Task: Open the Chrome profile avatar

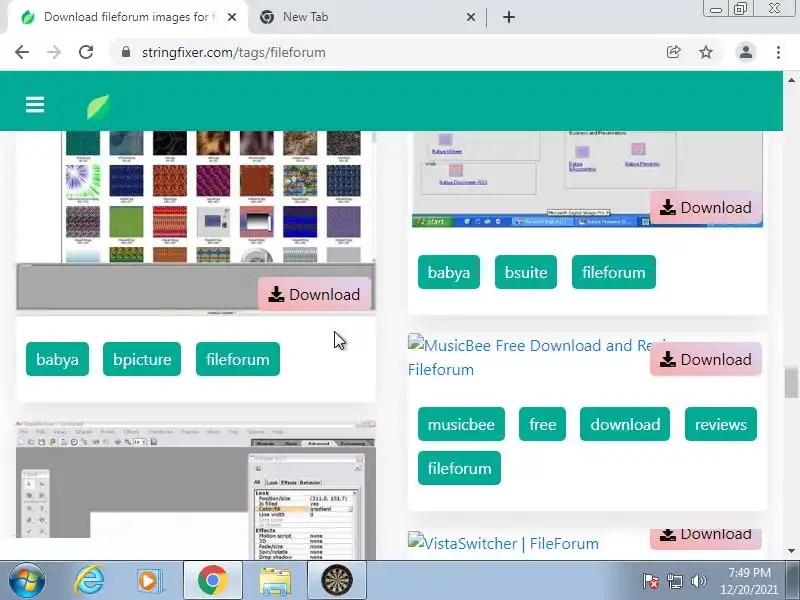Action: tap(745, 52)
